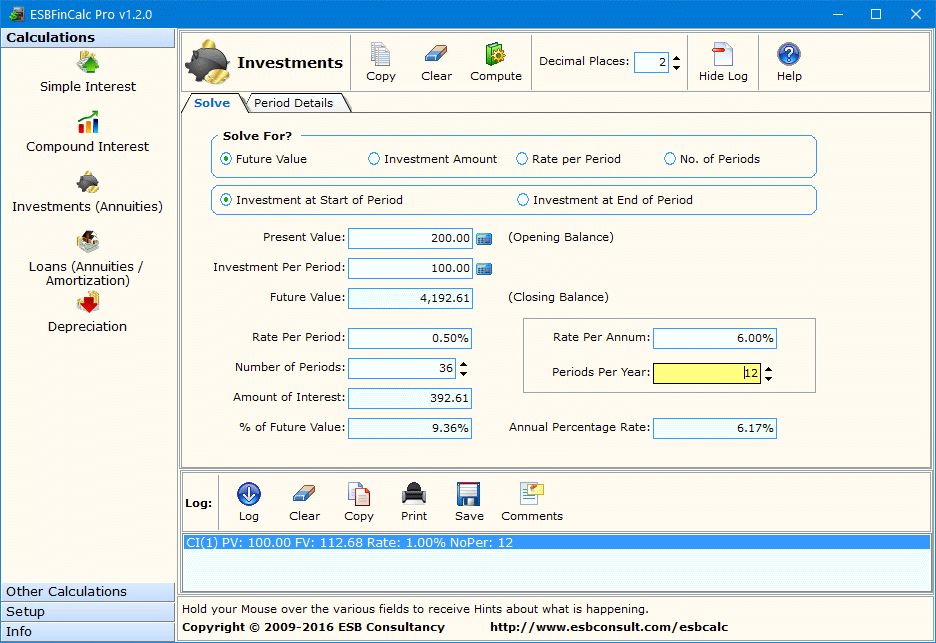Add current result to the Log
This screenshot has height=643, width=936.
coord(248,502)
